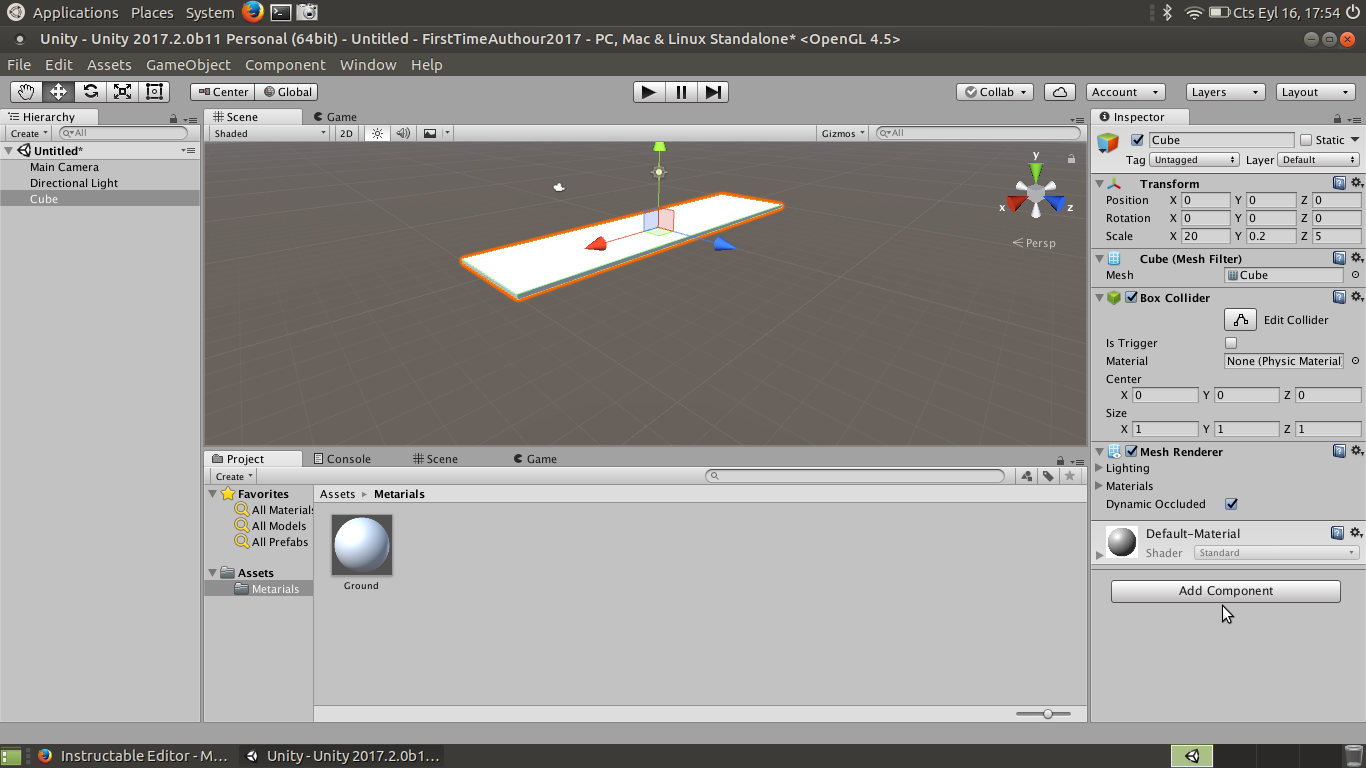The width and height of the screenshot is (1366, 768).
Task: Open the Shaded draw mode dropdown
Action: point(269,133)
